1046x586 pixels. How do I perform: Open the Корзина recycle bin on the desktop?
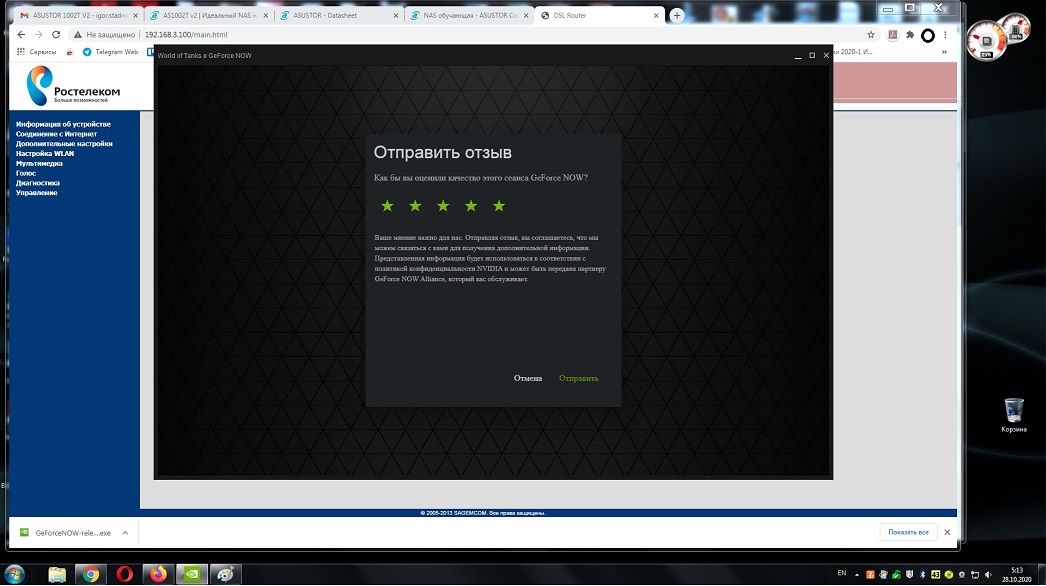[1013, 411]
